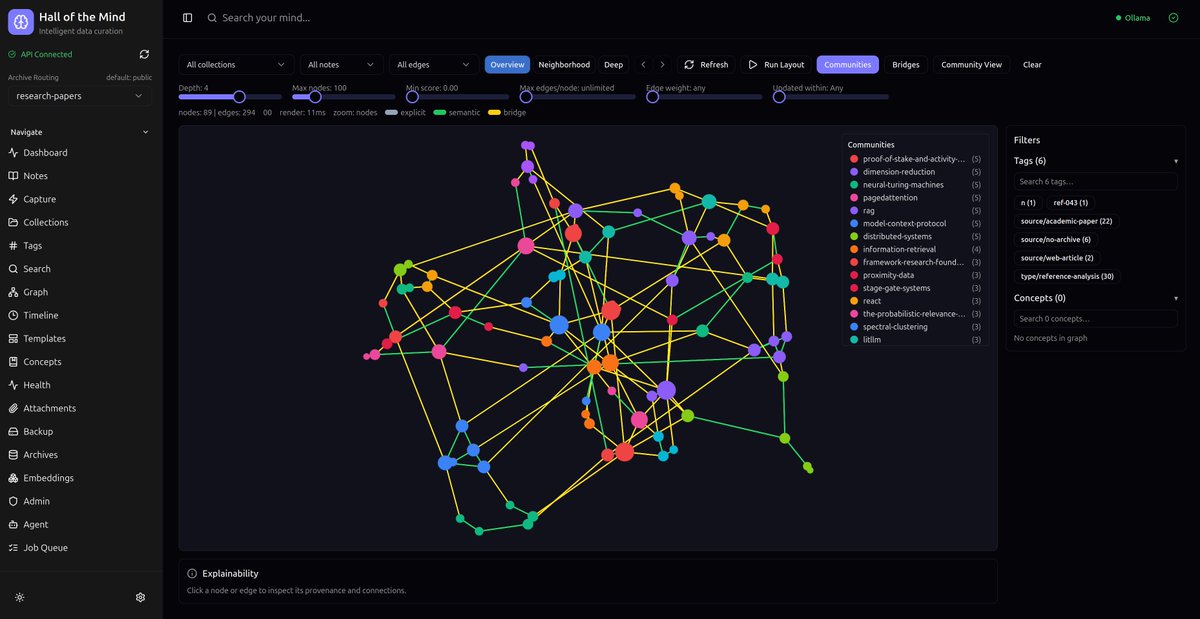Switch to the Overview graph mode

point(507,65)
